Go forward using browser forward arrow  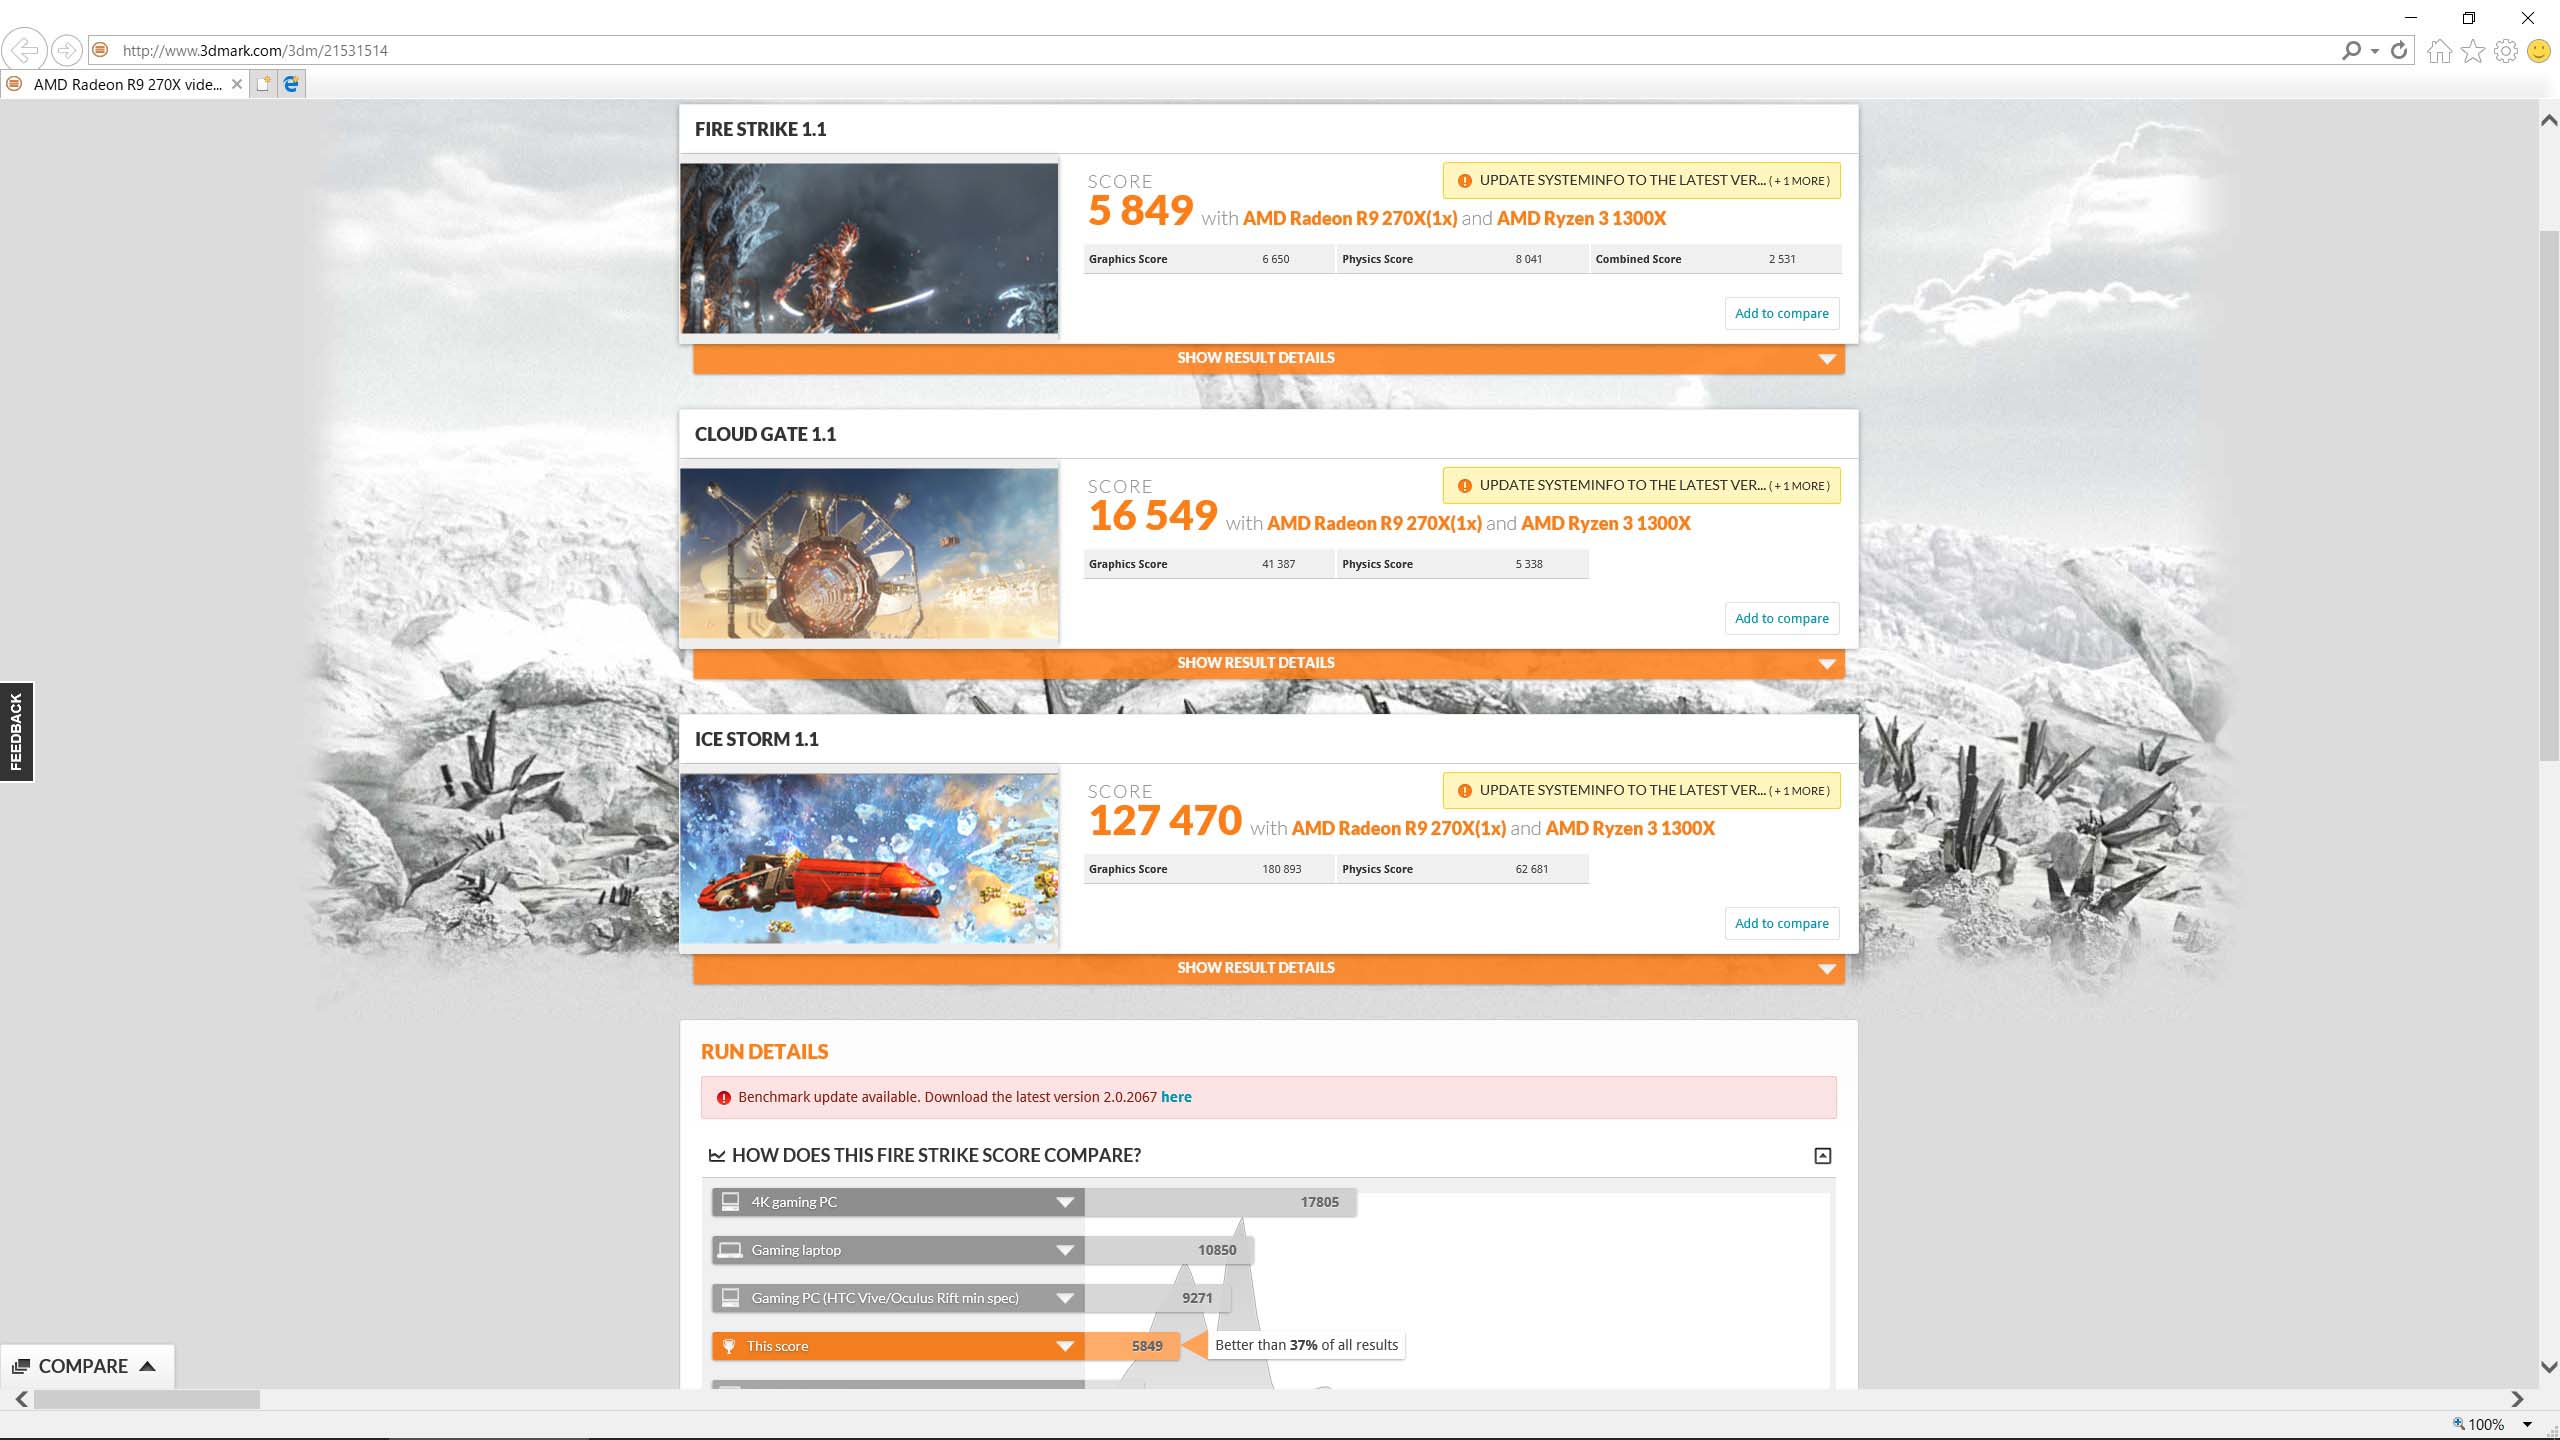[66, 50]
